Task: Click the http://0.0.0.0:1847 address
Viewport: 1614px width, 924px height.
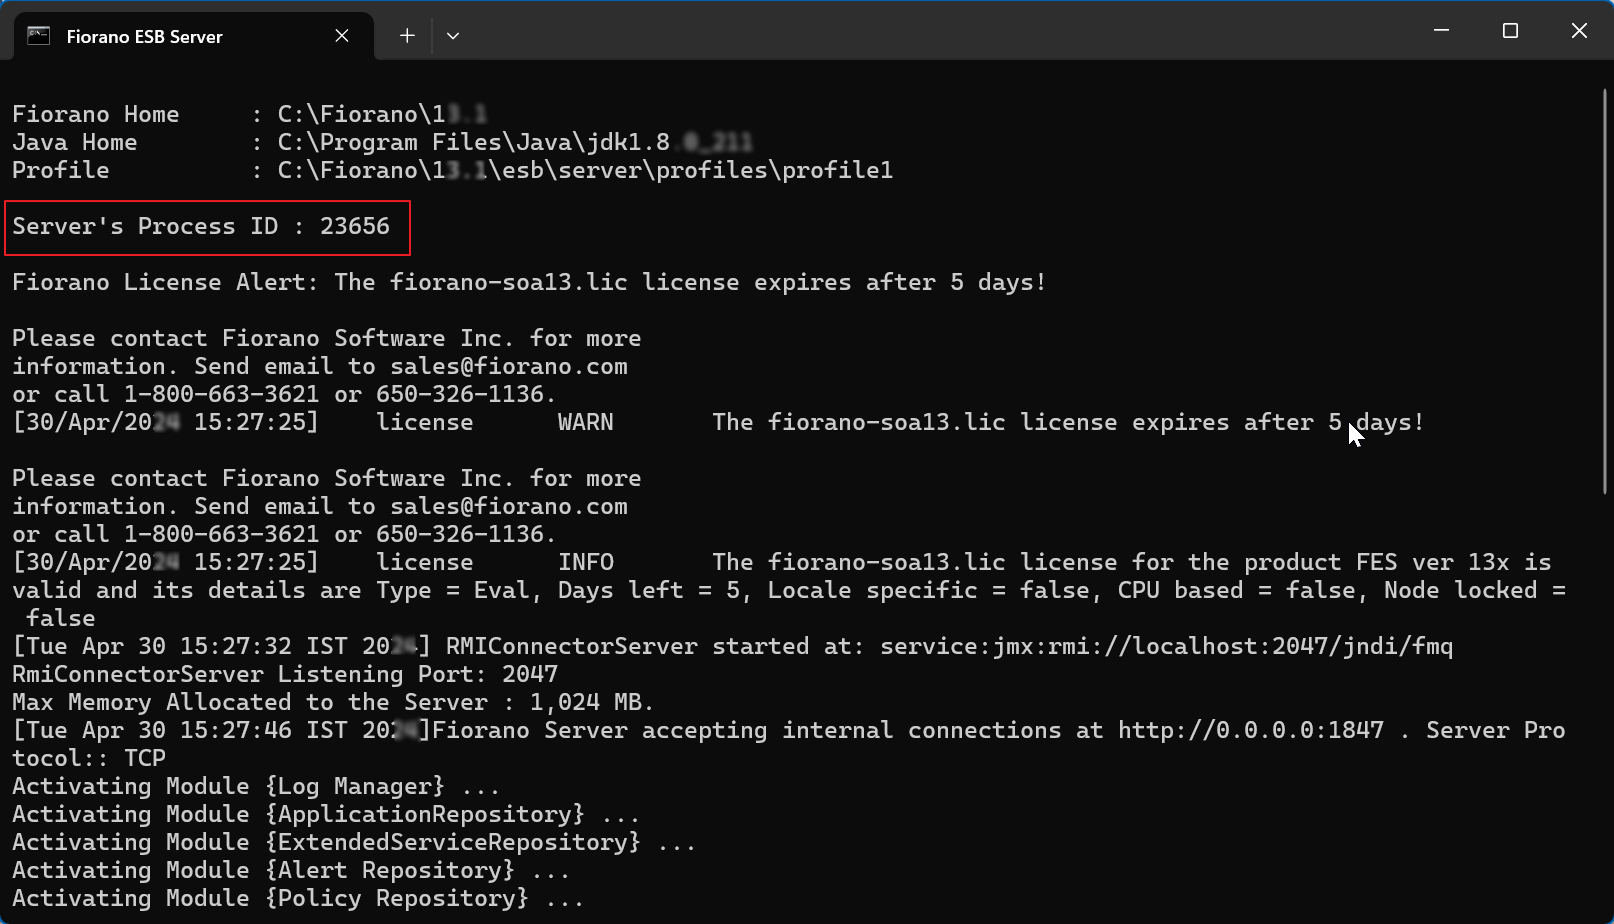Action: [x=1251, y=731]
